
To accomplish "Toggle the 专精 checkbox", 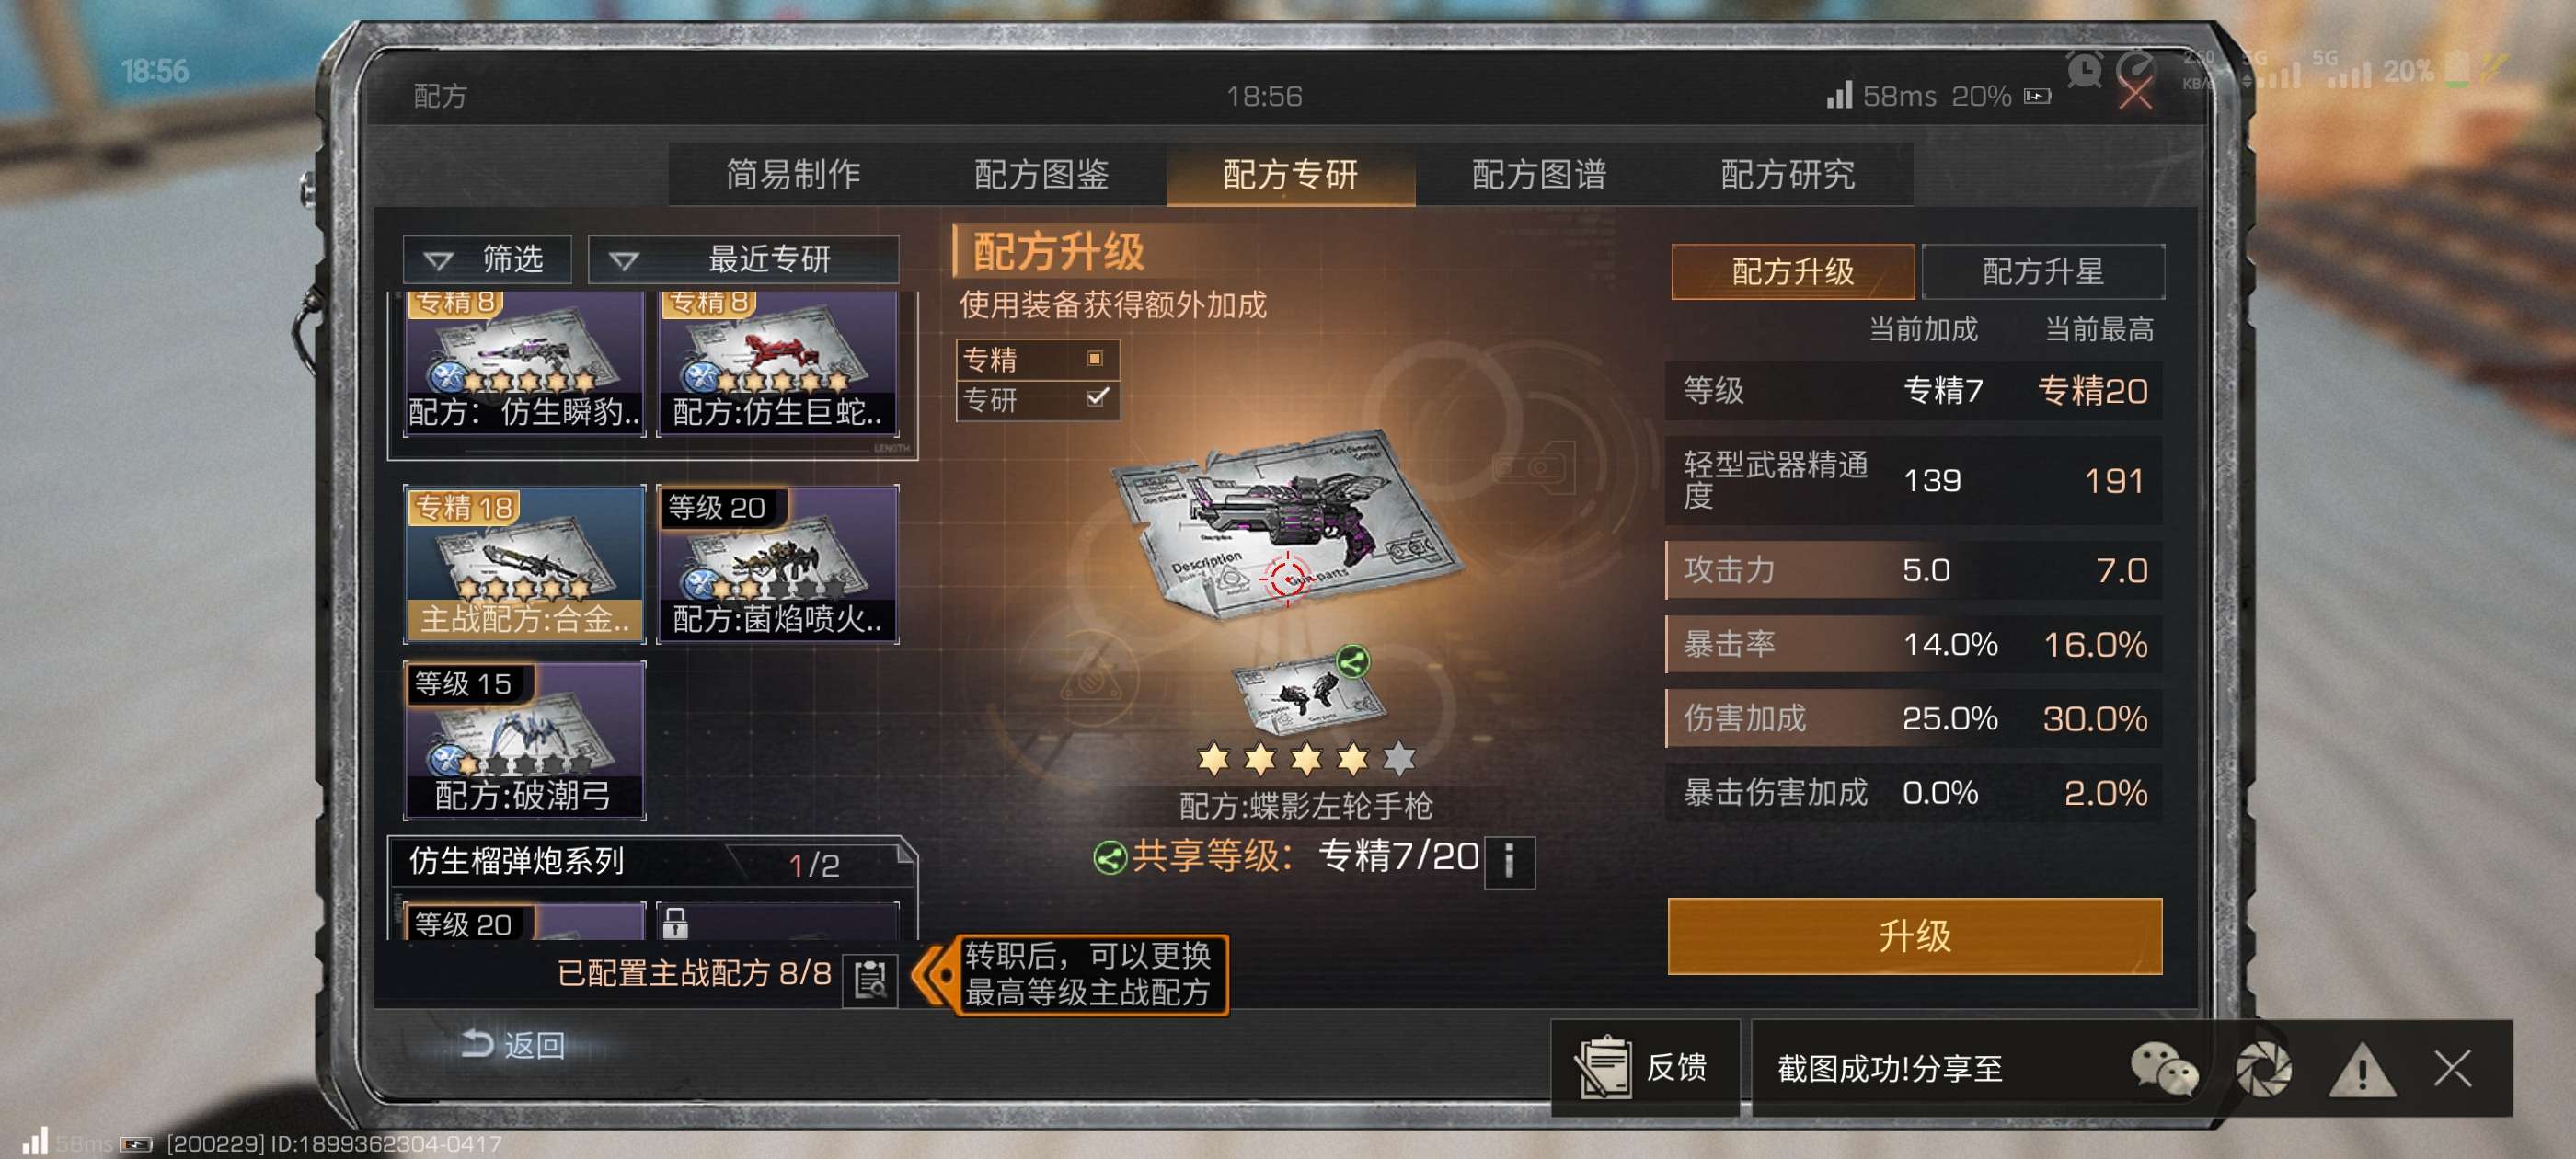I will (x=1095, y=358).
